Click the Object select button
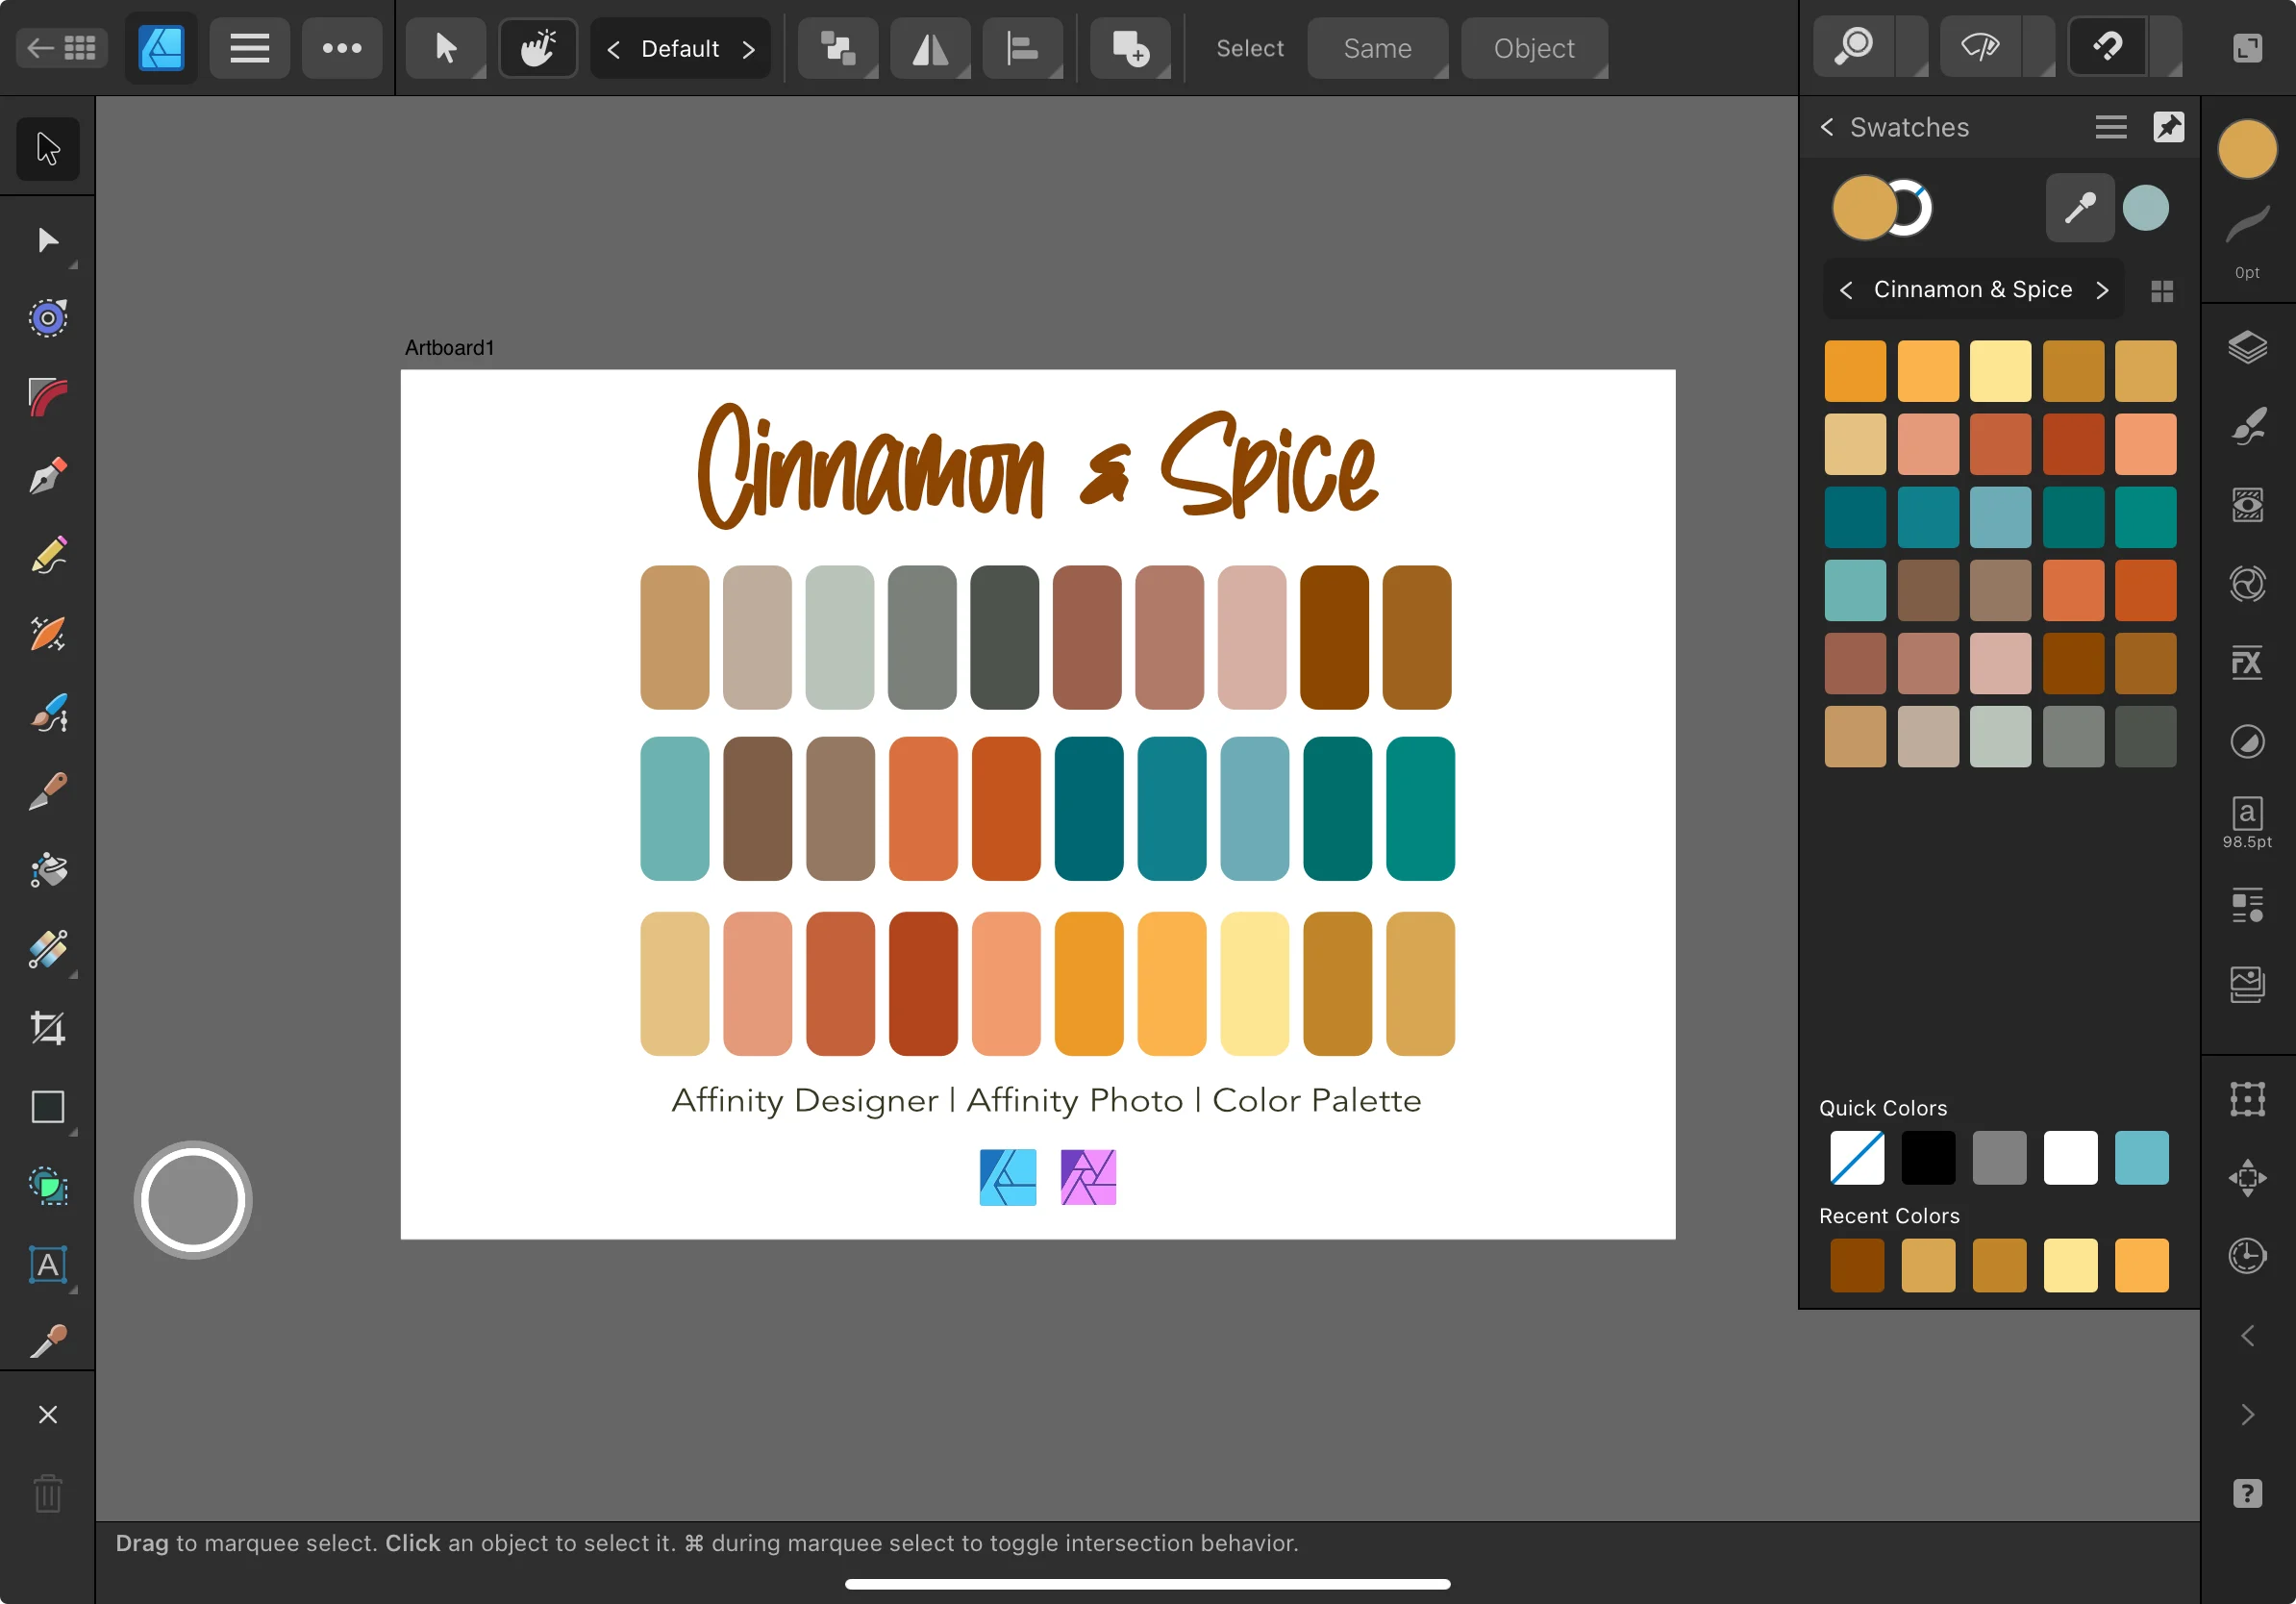 click(1534, 48)
